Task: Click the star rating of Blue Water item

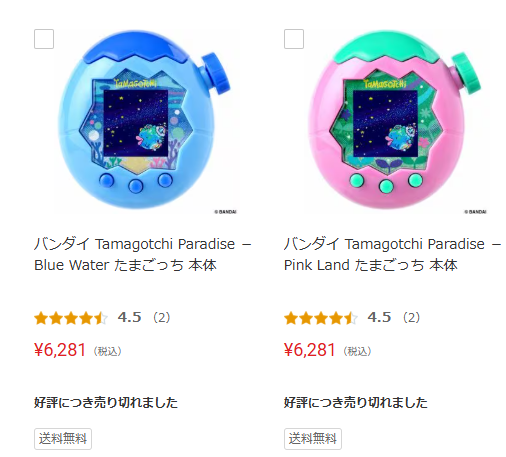Action: 71,318
